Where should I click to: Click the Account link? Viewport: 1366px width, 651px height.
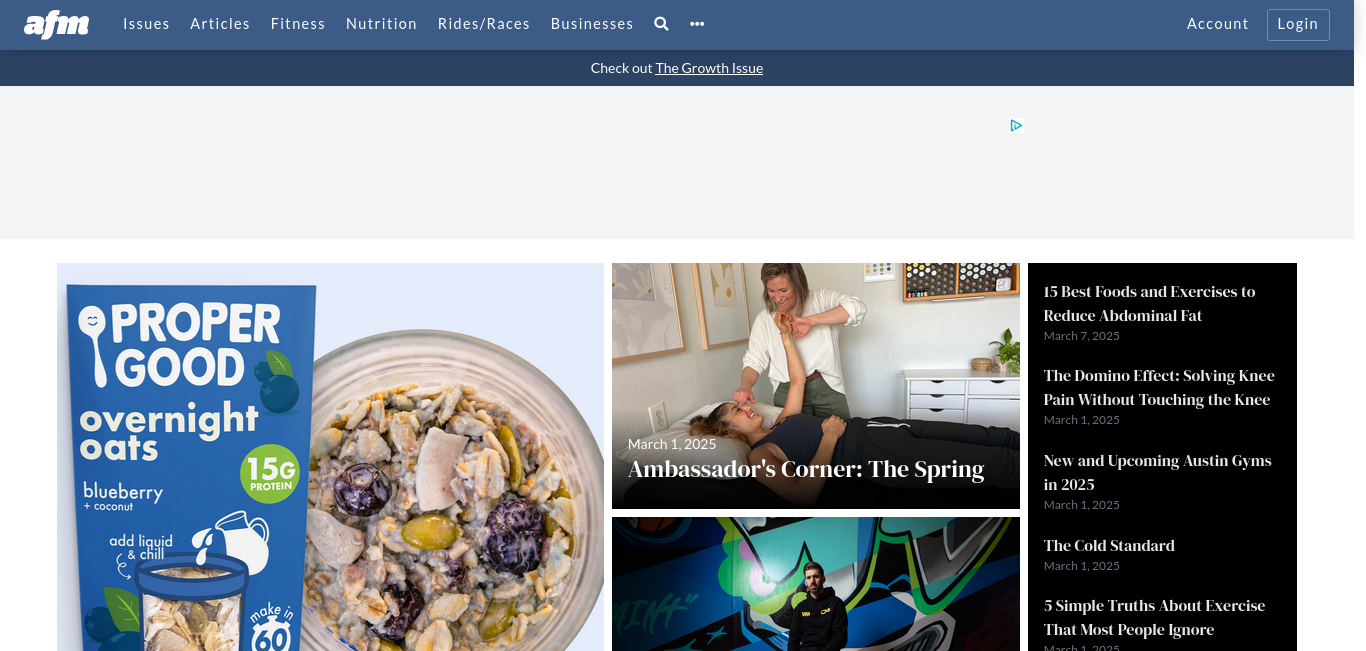[1218, 24]
